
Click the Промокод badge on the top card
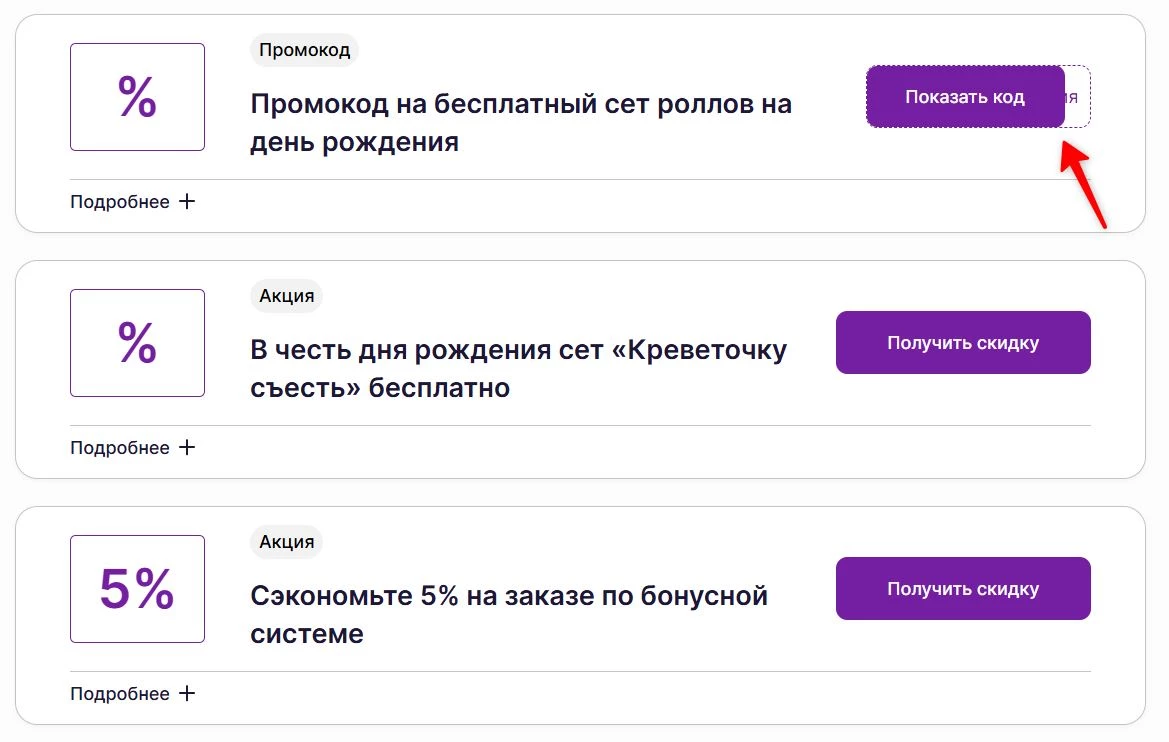[x=304, y=49]
